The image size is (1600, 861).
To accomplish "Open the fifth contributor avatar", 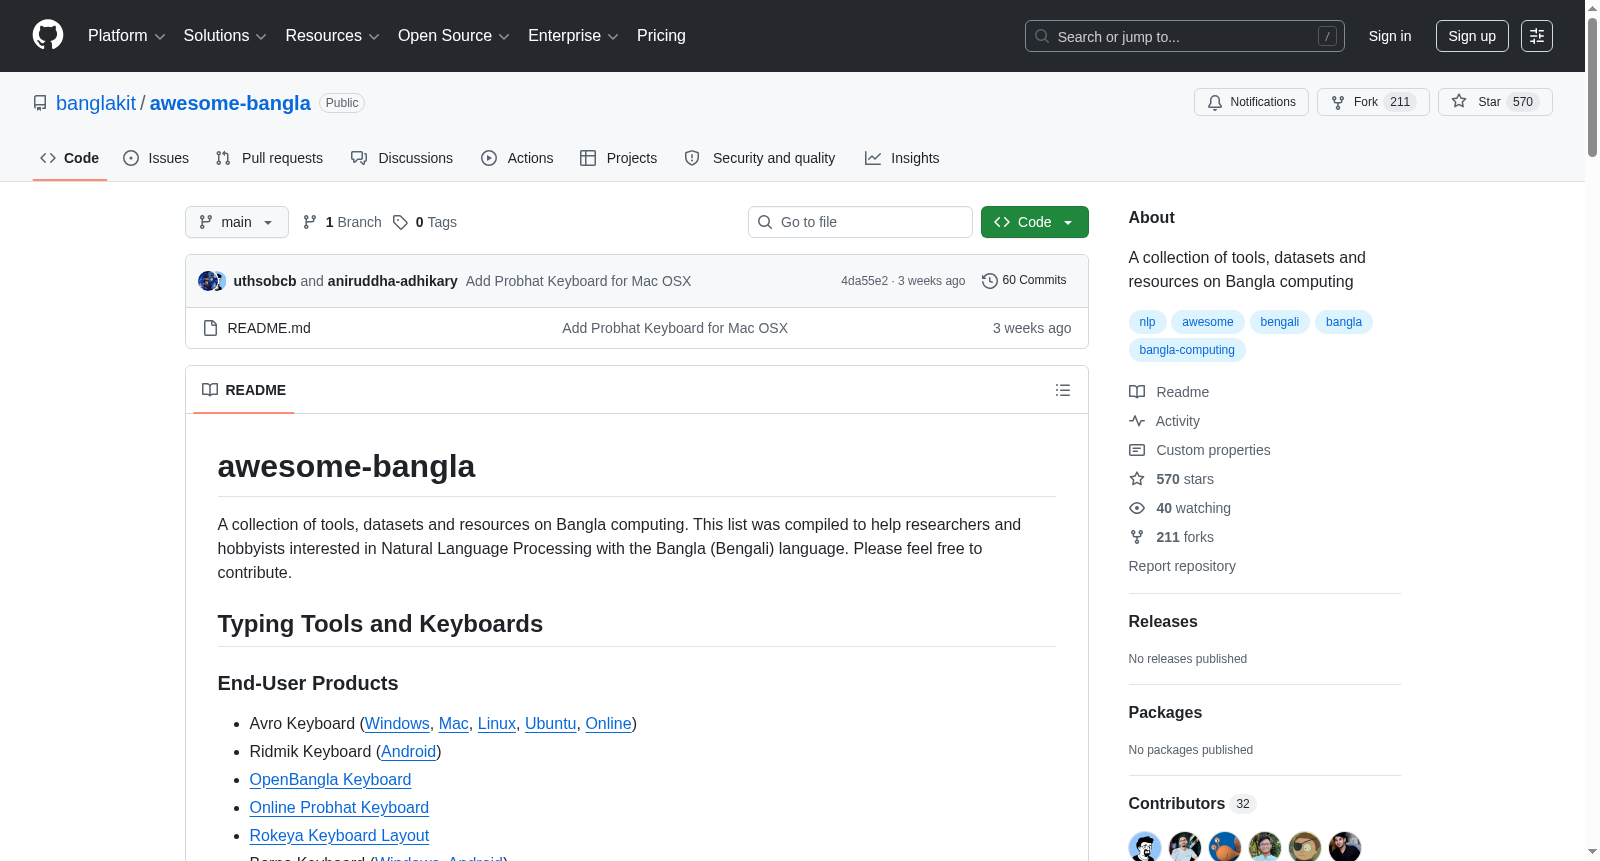I will (1305, 846).
